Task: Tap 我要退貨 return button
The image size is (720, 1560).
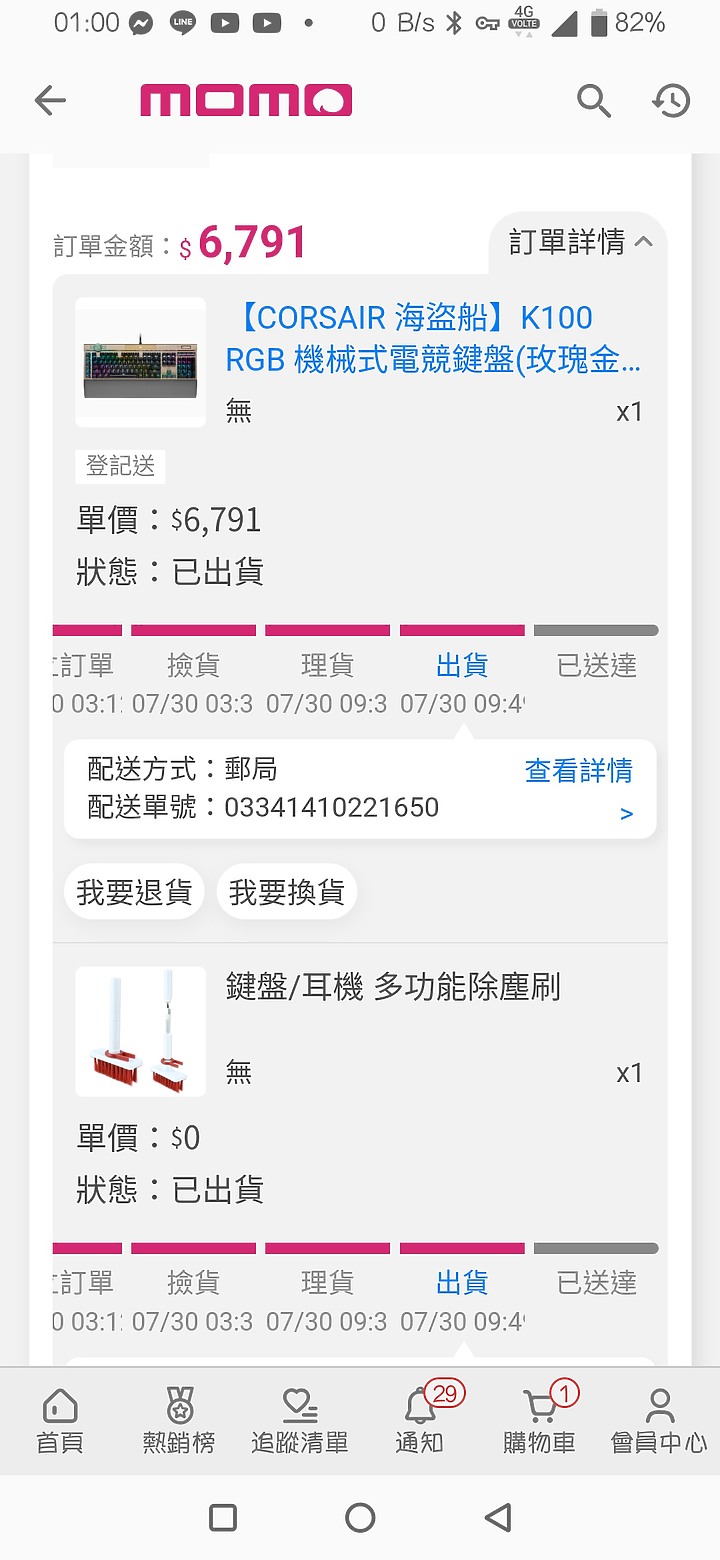Action: (x=134, y=892)
